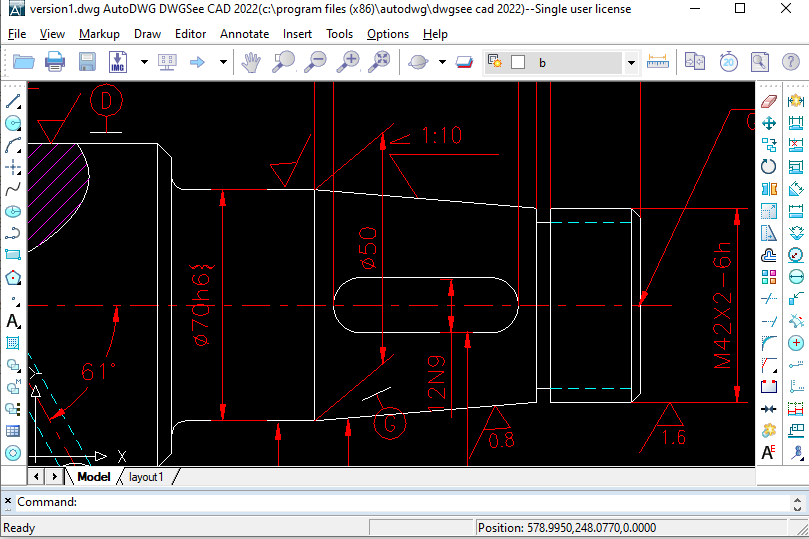Select the Mirror tool
Viewport: 809px width, 539px height.
[x=769, y=189]
